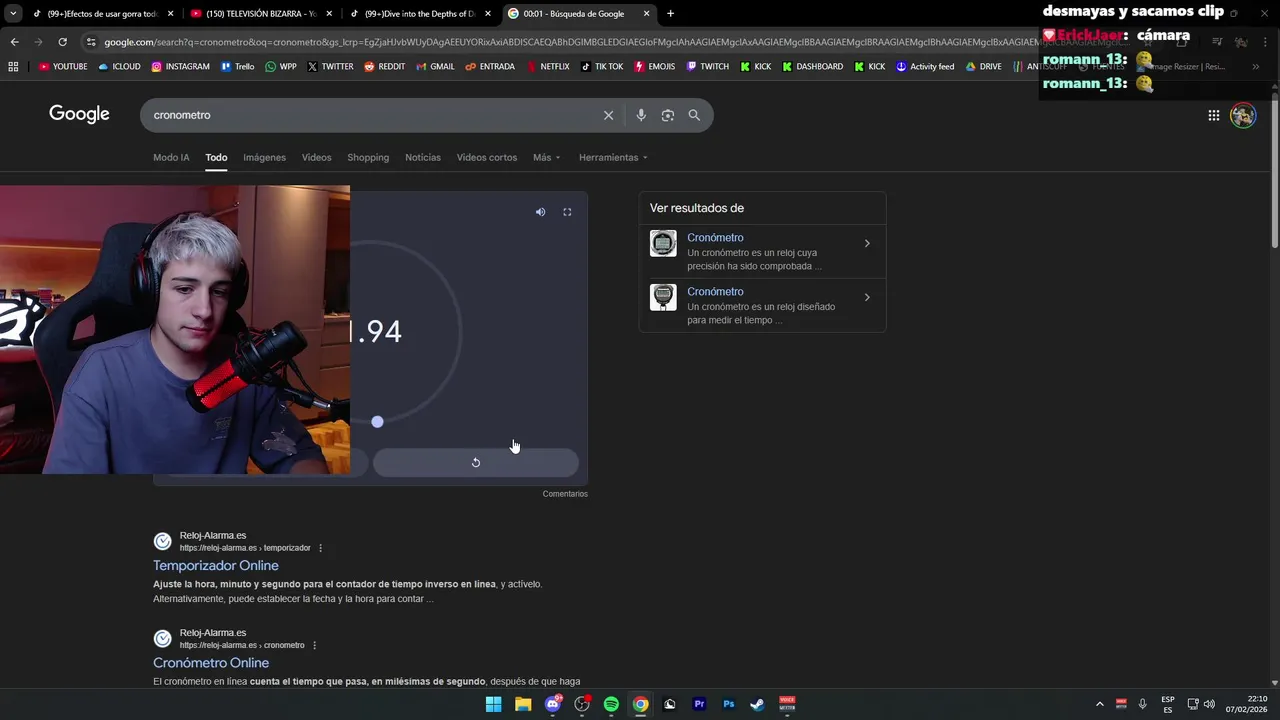Open the REDDIT bookmark

(x=385, y=67)
